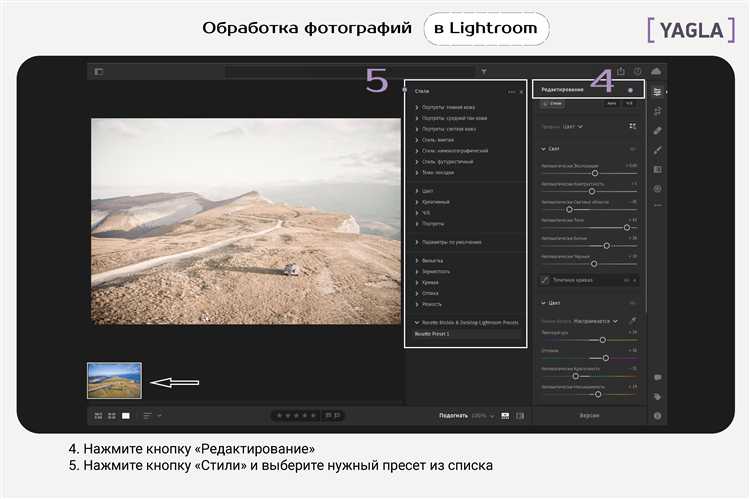Switch to single photo detail view
Viewport: 750px width, 499px height.
click(126, 416)
